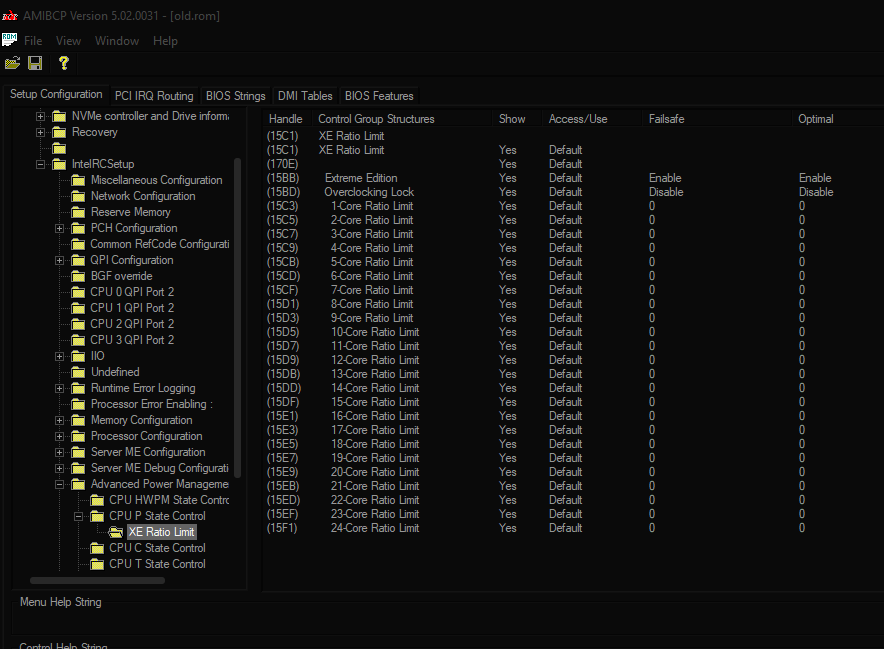Switch to the BIOS Features tab
The image size is (884, 649).
[x=379, y=96]
